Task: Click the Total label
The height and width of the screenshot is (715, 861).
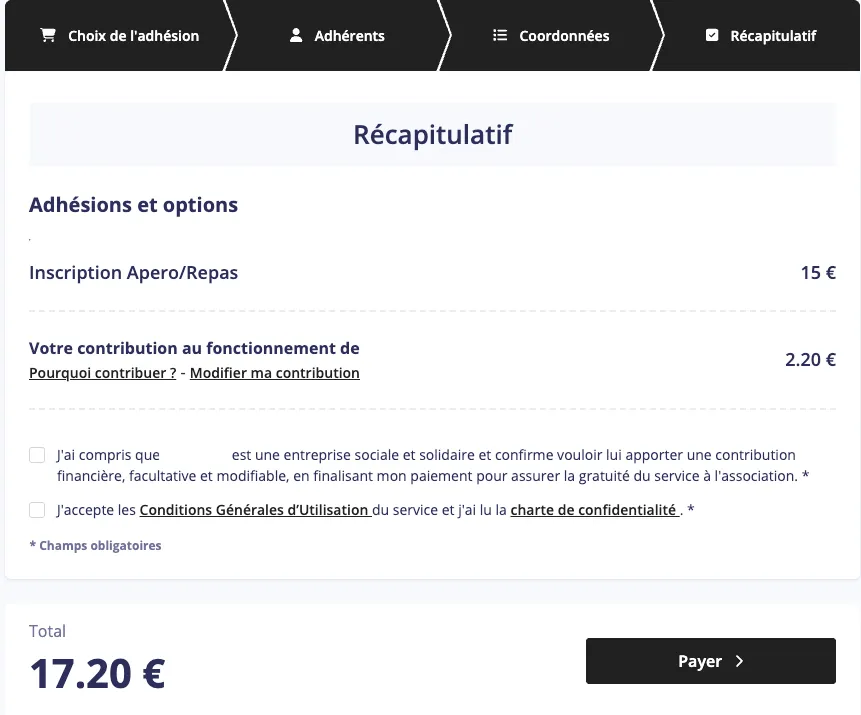Action: click(47, 631)
